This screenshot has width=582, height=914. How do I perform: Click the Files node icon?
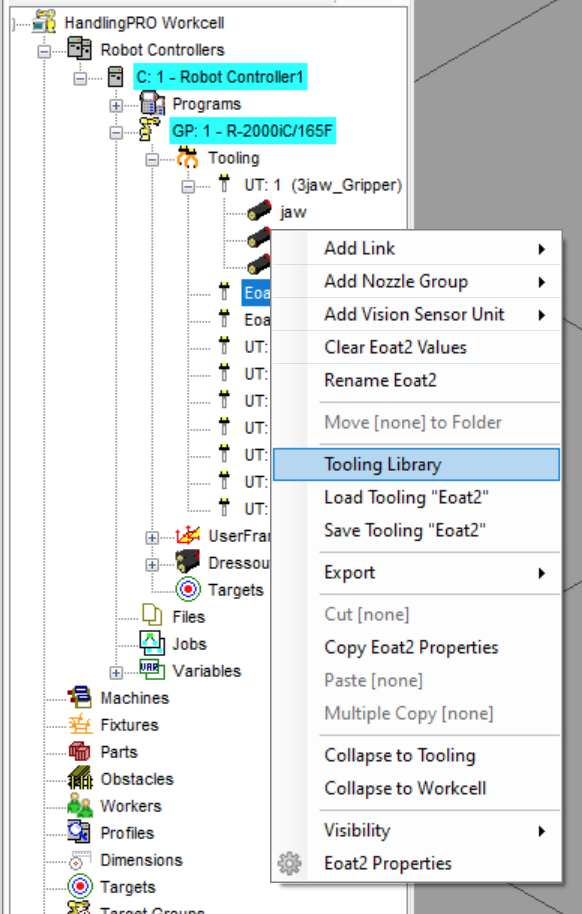coord(152,616)
